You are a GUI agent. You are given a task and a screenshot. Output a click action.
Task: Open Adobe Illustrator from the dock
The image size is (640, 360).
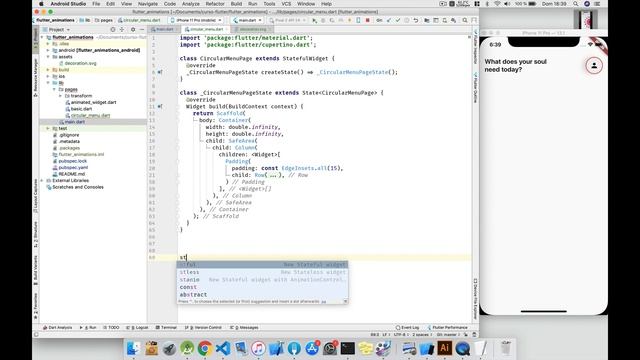[x=444, y=348]
